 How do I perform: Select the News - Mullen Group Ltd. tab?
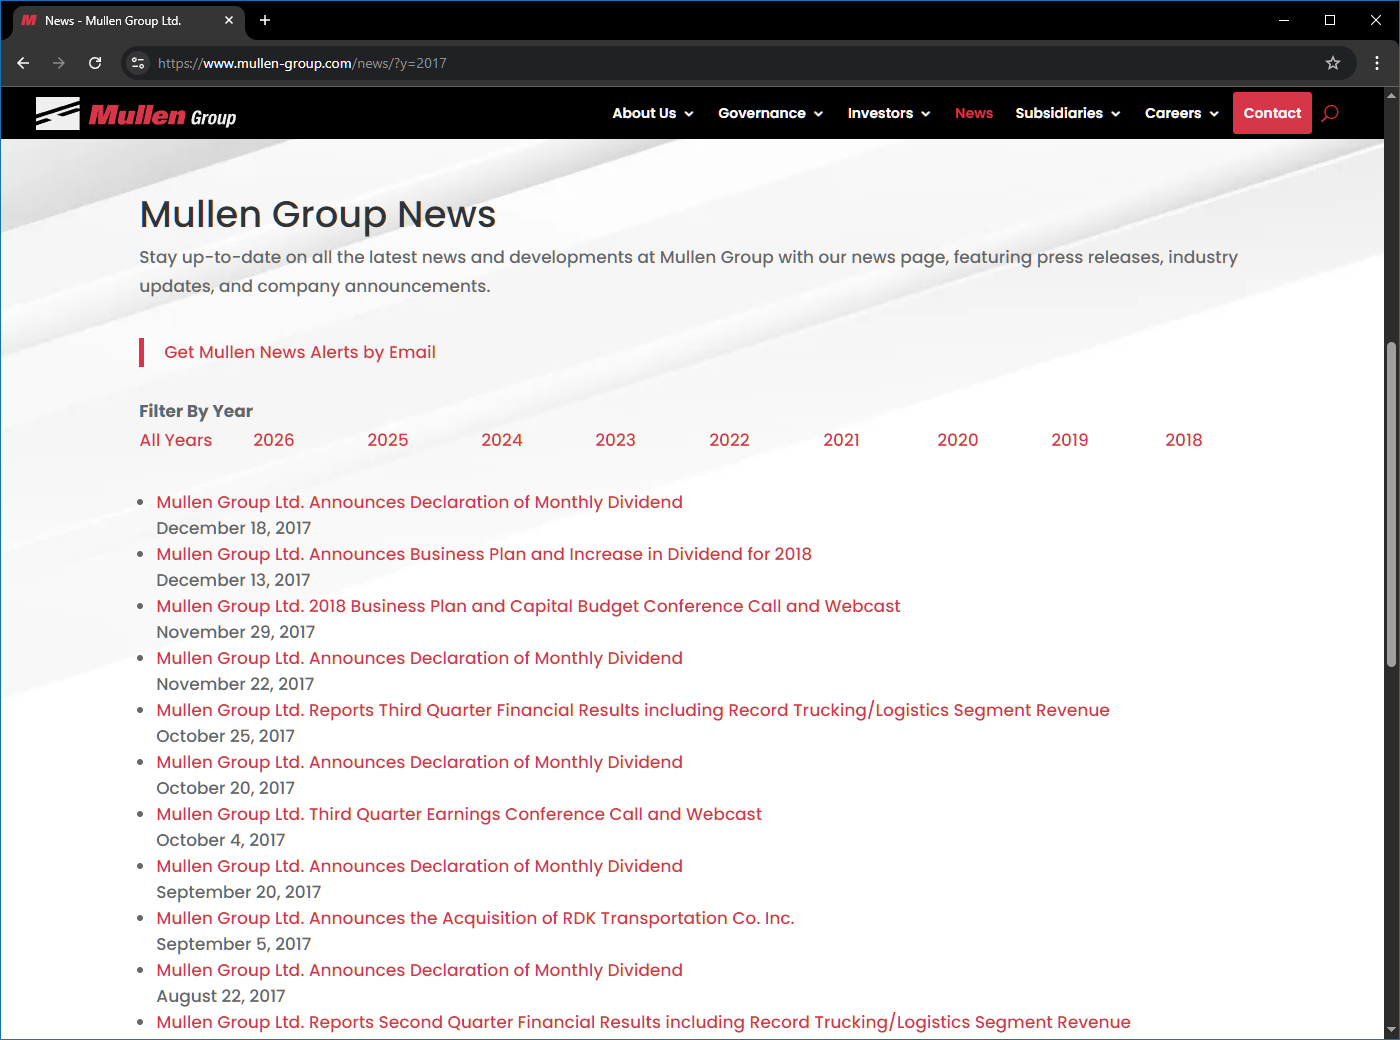click(x=129, y=20)
